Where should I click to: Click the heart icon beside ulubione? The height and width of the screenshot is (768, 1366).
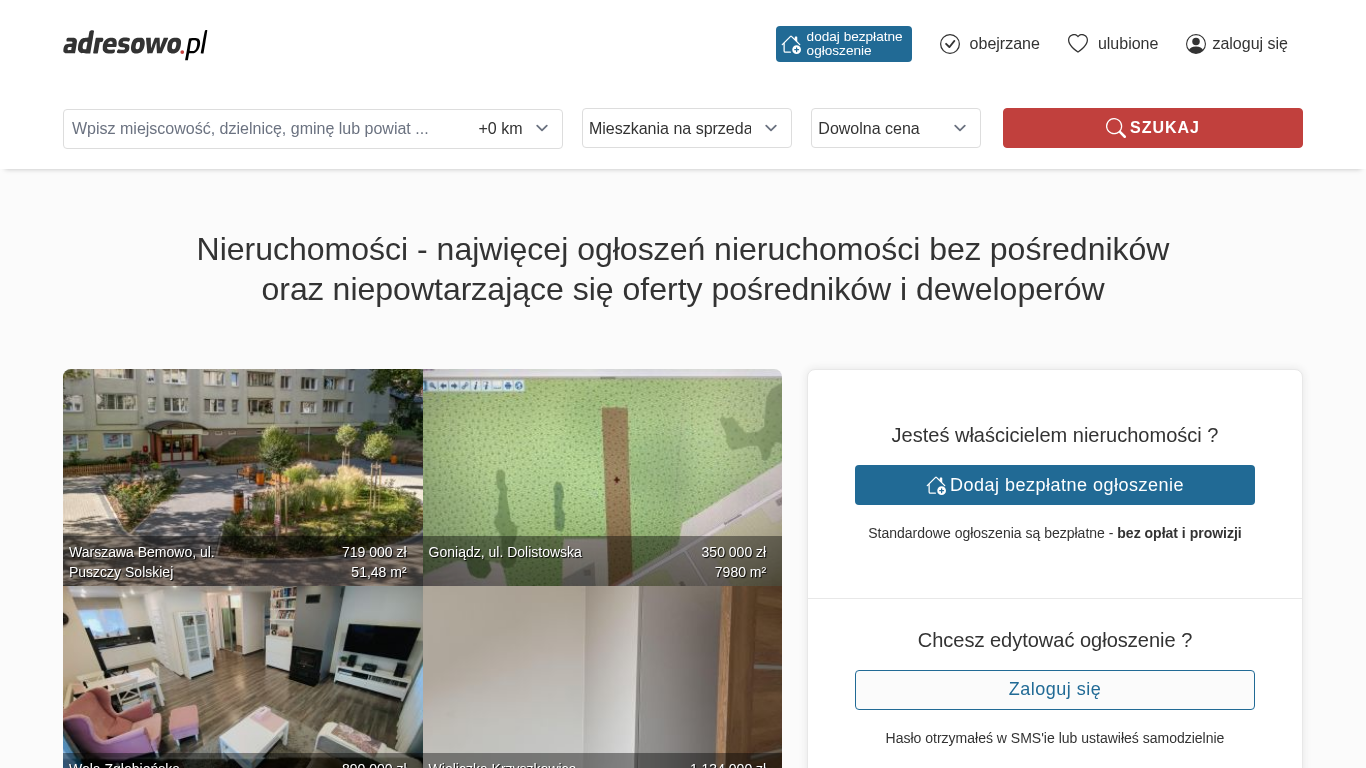point(1078,44)
